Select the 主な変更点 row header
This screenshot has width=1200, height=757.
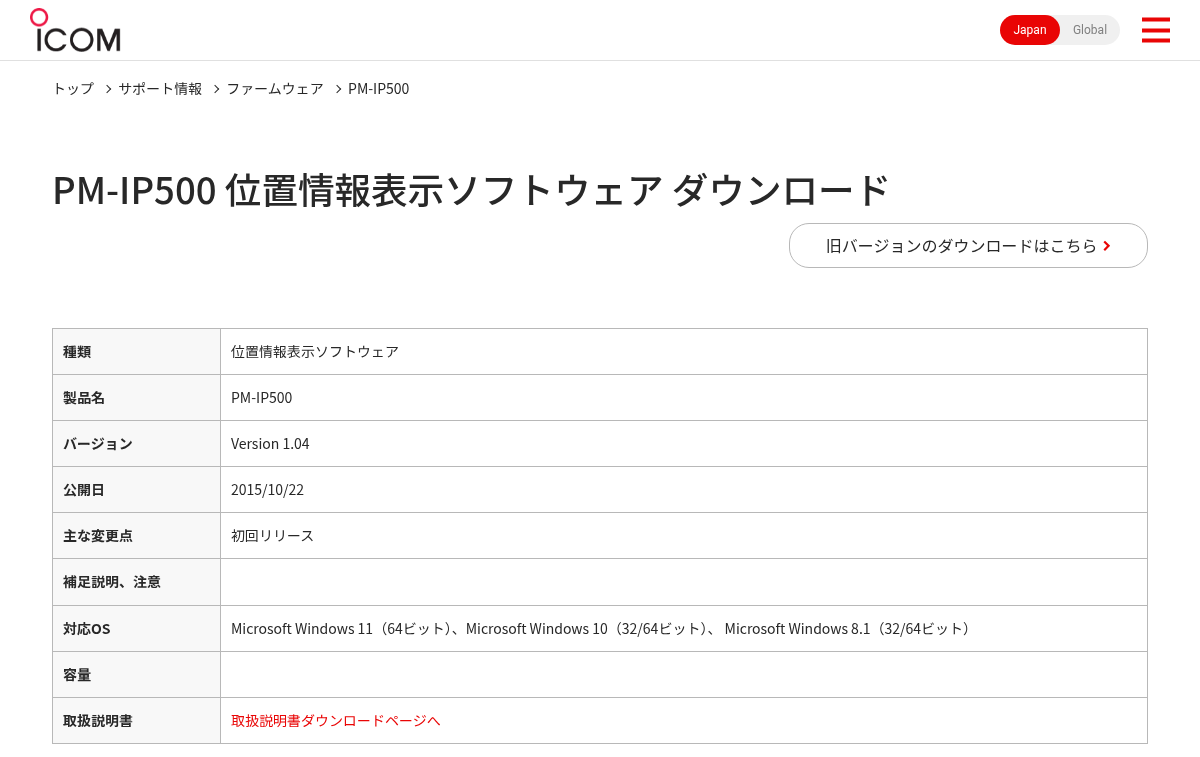136,536
